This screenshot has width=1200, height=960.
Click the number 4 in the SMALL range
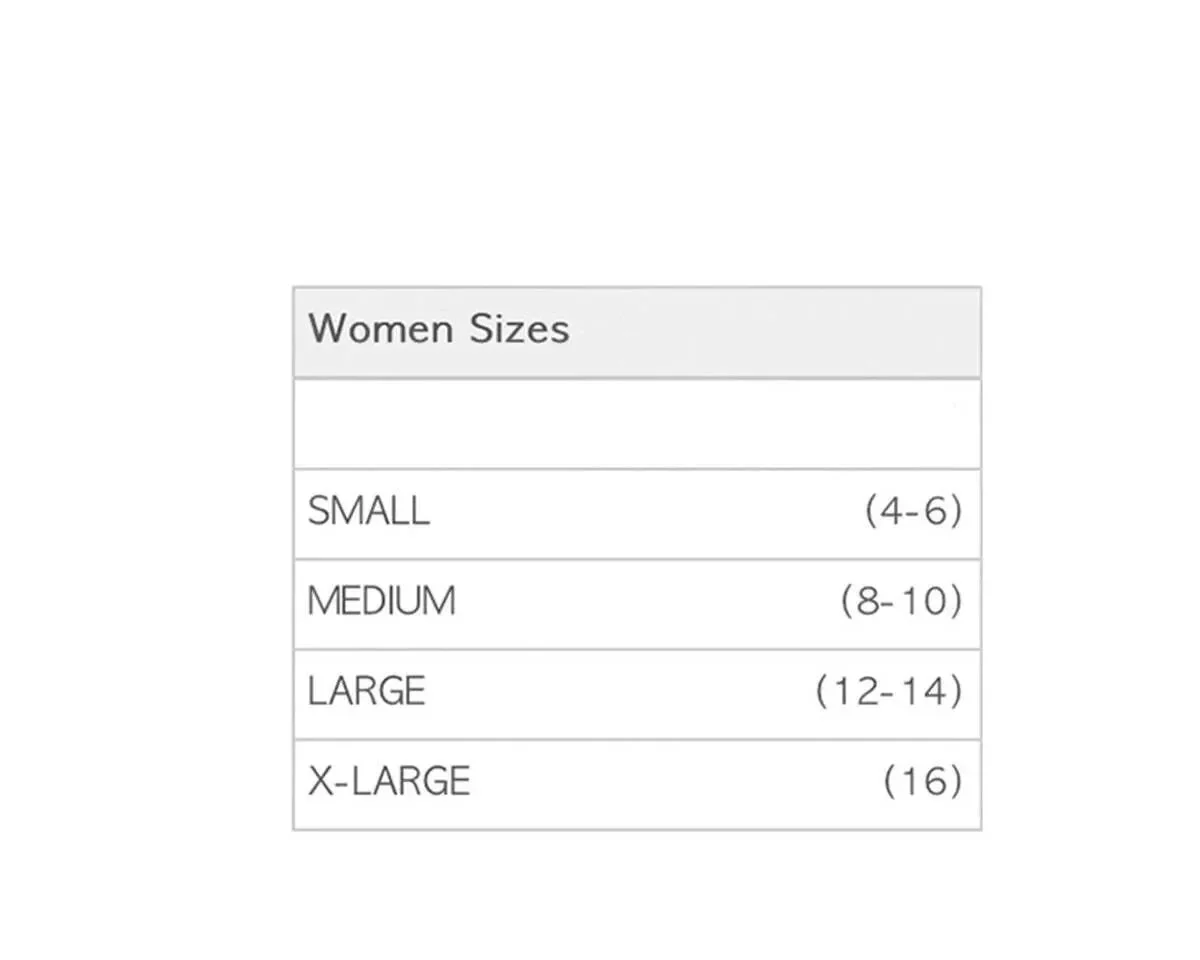tap(889, 512)
